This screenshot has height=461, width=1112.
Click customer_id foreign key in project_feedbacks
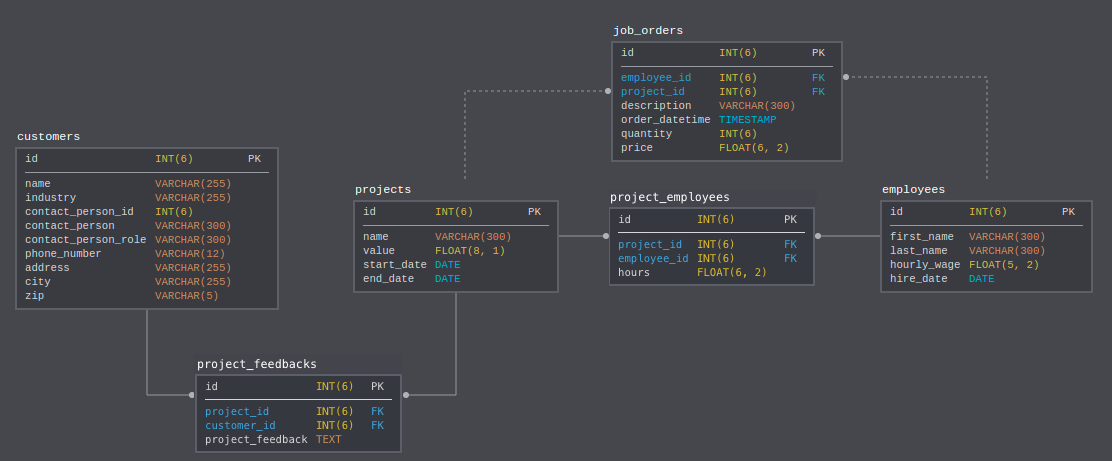click(299, 426)
